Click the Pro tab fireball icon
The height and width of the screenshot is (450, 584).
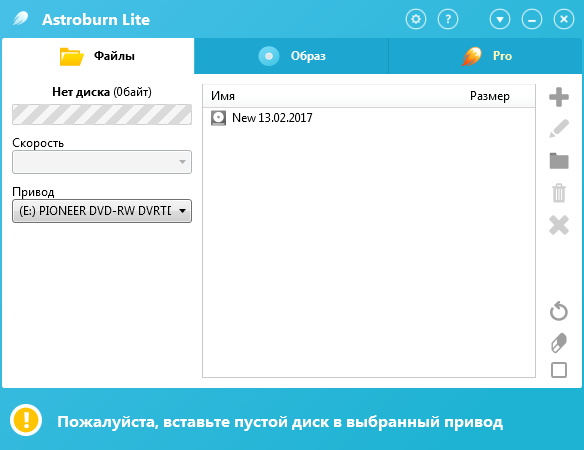click(472, 57)
